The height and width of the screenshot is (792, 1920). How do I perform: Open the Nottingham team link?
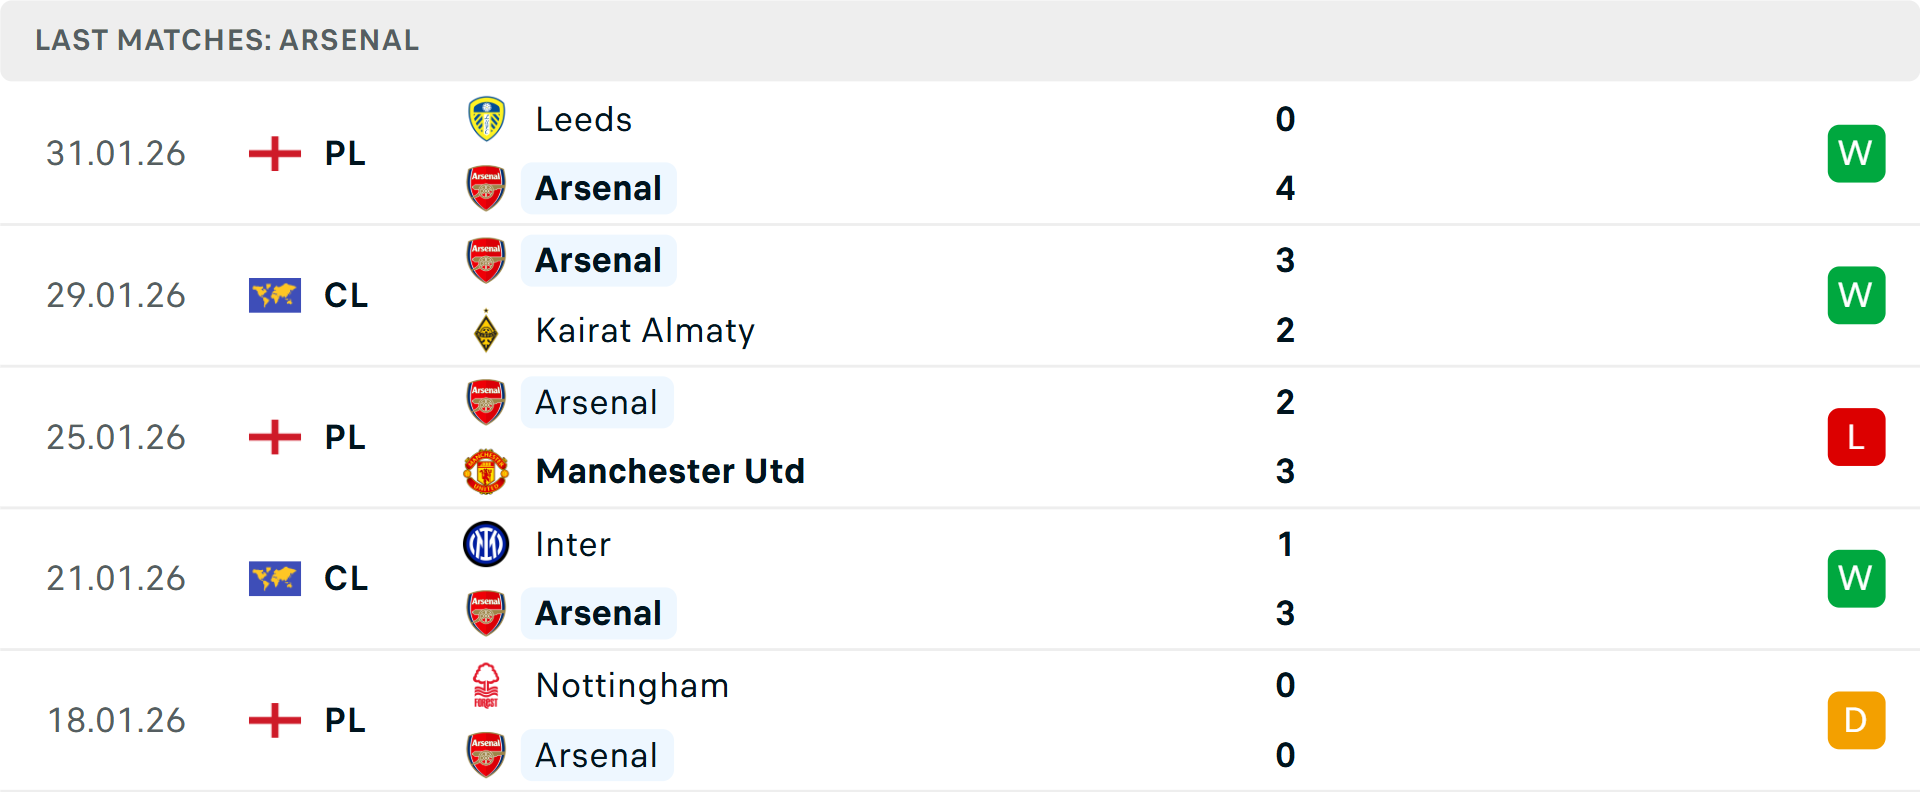(632, 686)
